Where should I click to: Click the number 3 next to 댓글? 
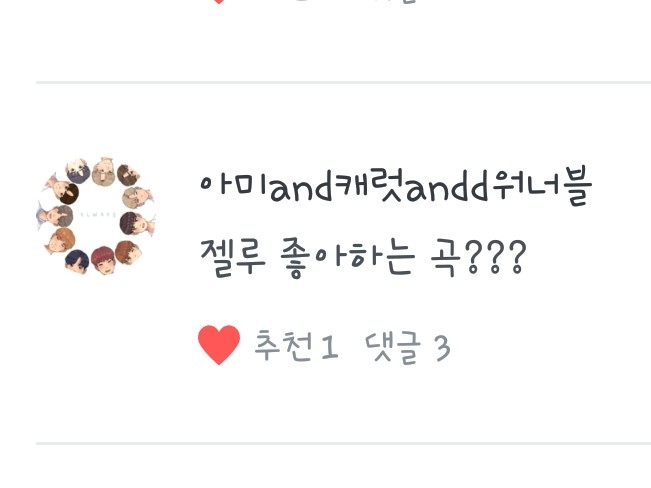click(x=442, y=348)
